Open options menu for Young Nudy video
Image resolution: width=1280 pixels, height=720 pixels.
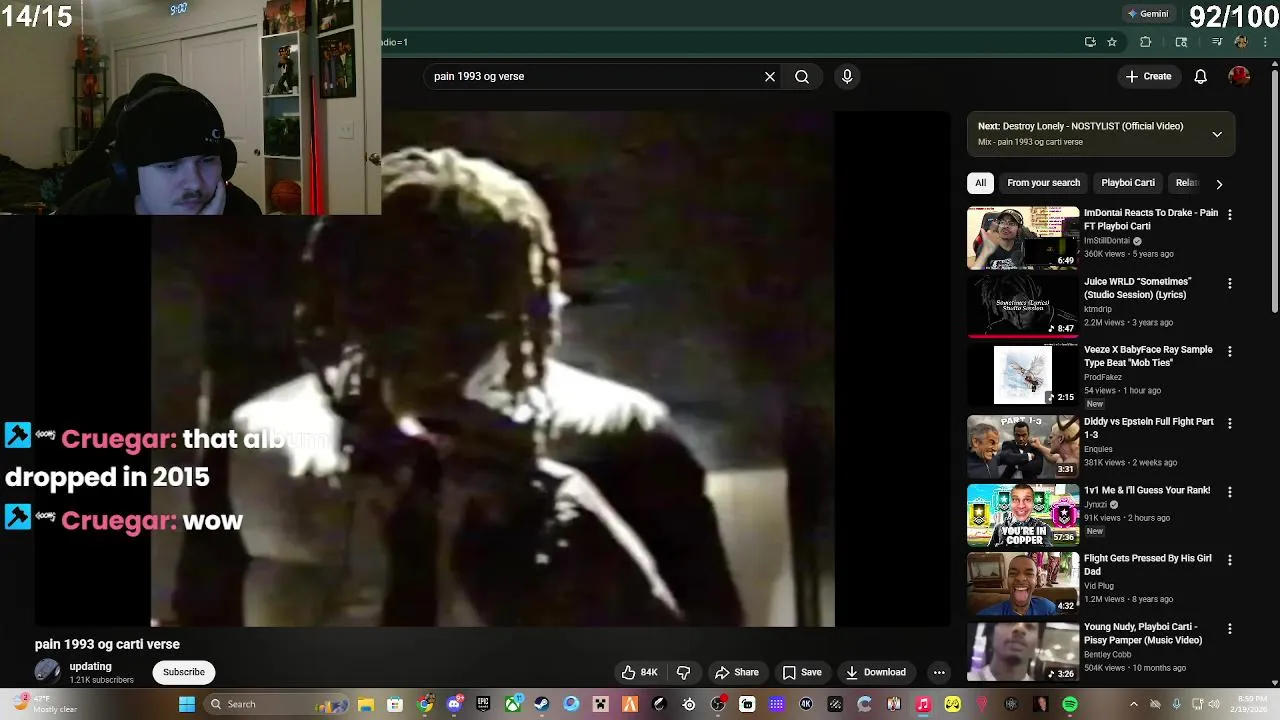[x=1230, y=629]
